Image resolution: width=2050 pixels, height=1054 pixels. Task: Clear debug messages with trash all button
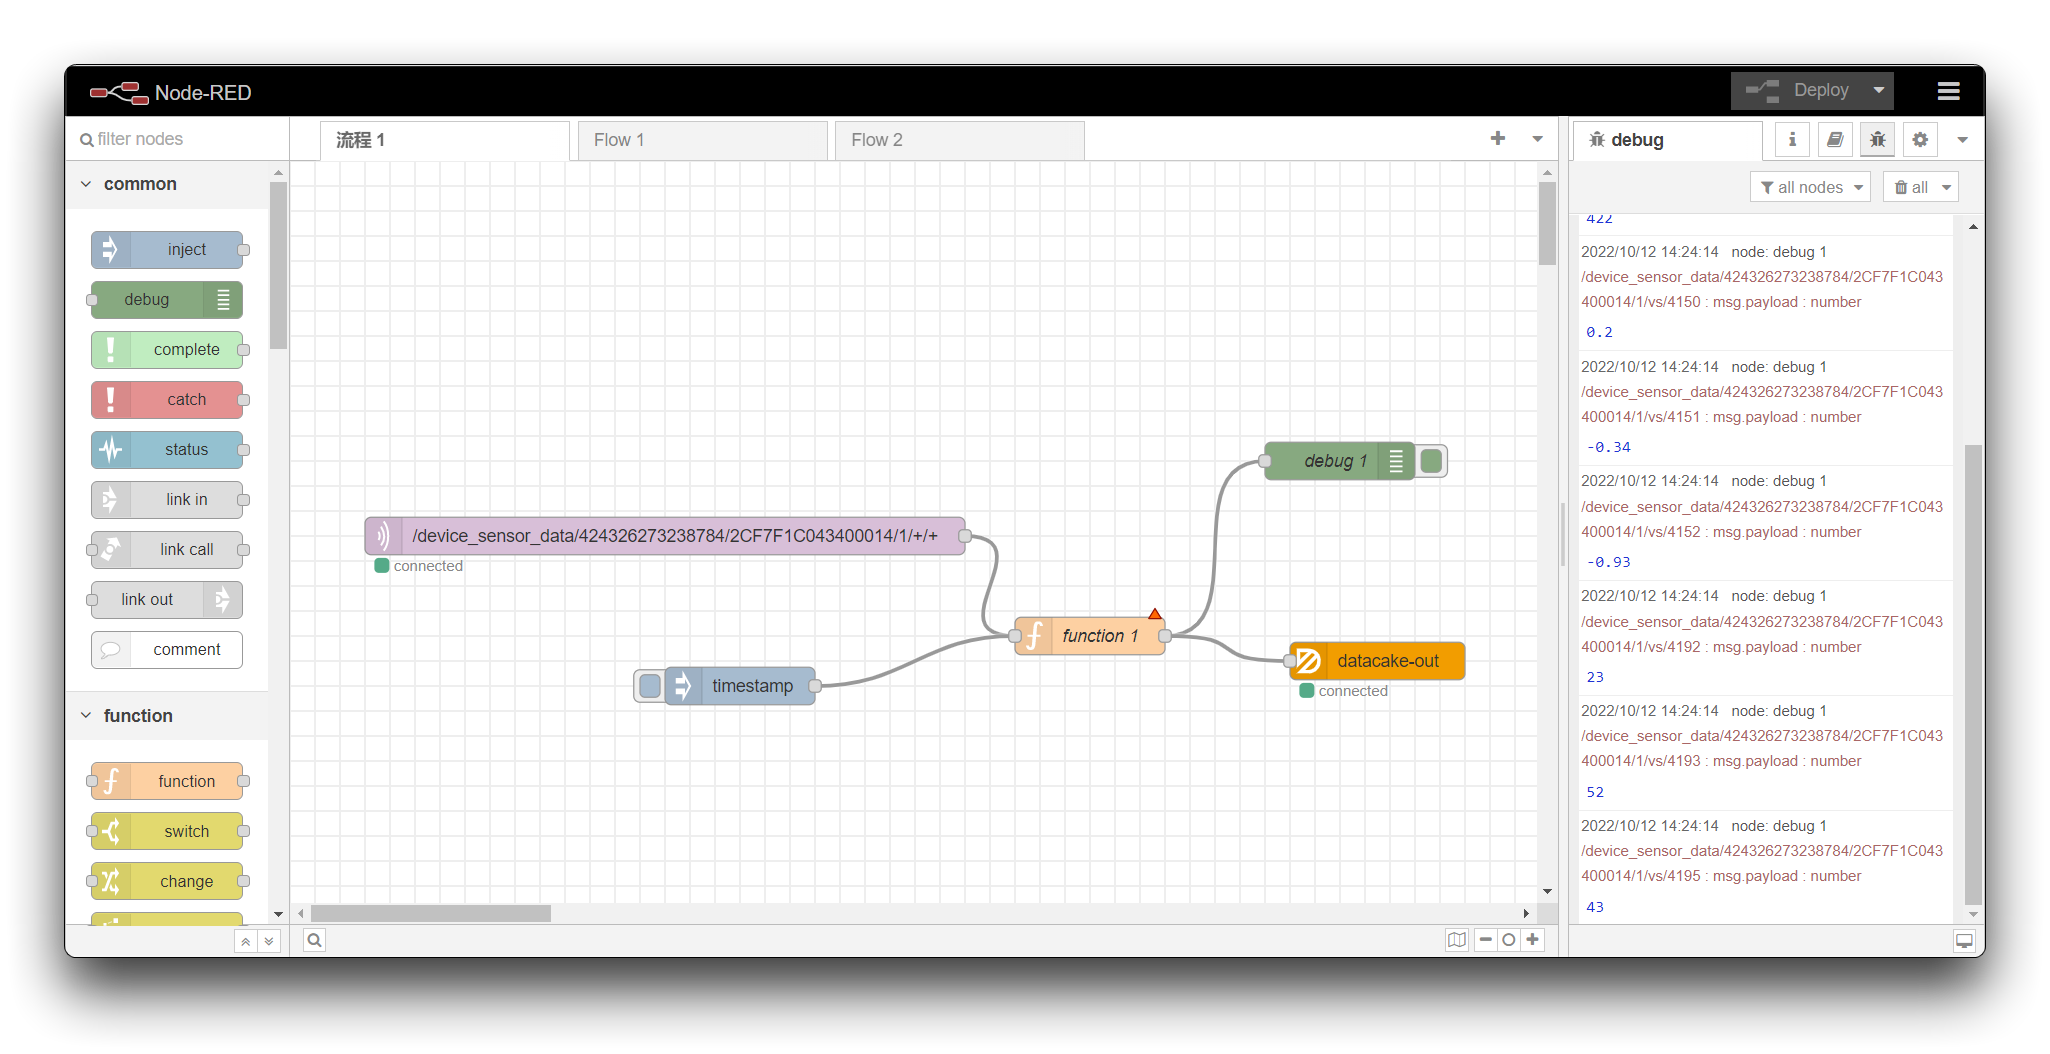1911,187
